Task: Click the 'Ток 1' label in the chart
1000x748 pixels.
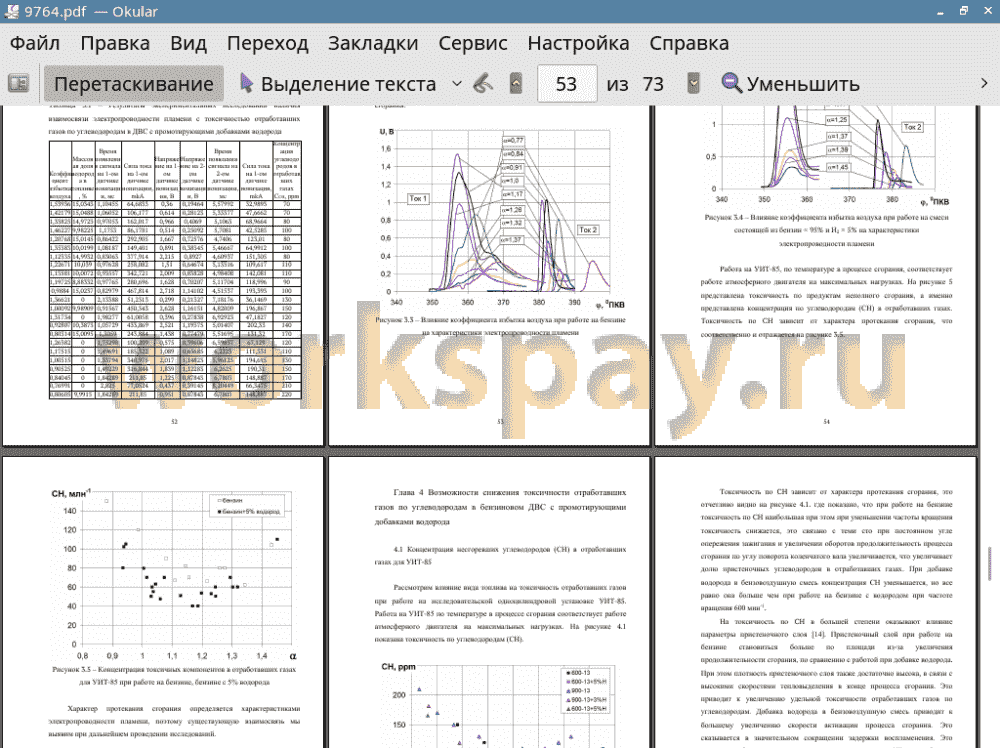Action: (x=418, y=198)
